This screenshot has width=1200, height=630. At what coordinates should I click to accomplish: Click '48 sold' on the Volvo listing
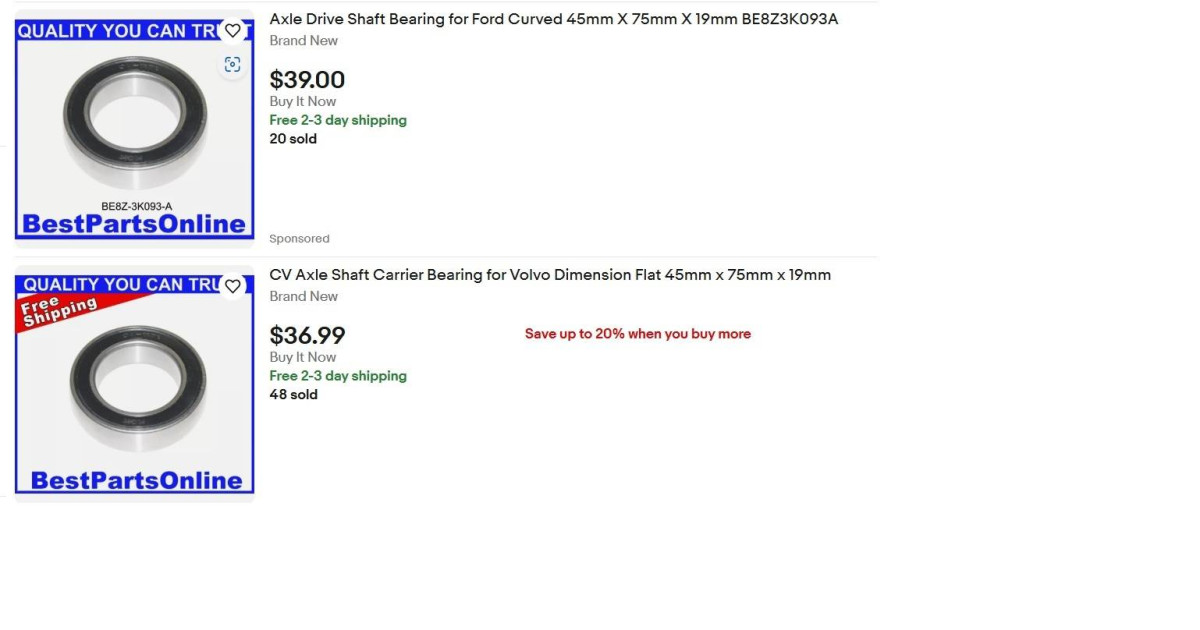pyautogui.click(x=293, y=395)
